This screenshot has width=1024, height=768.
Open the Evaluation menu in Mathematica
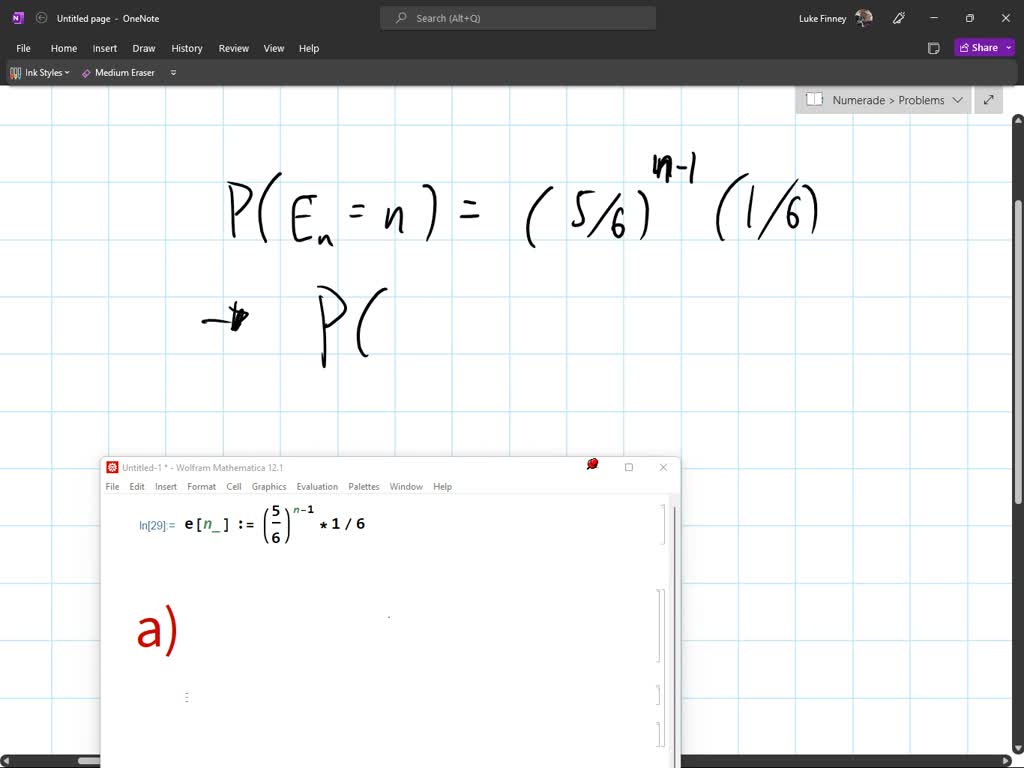pyautogui.click(x=317, y=487)
